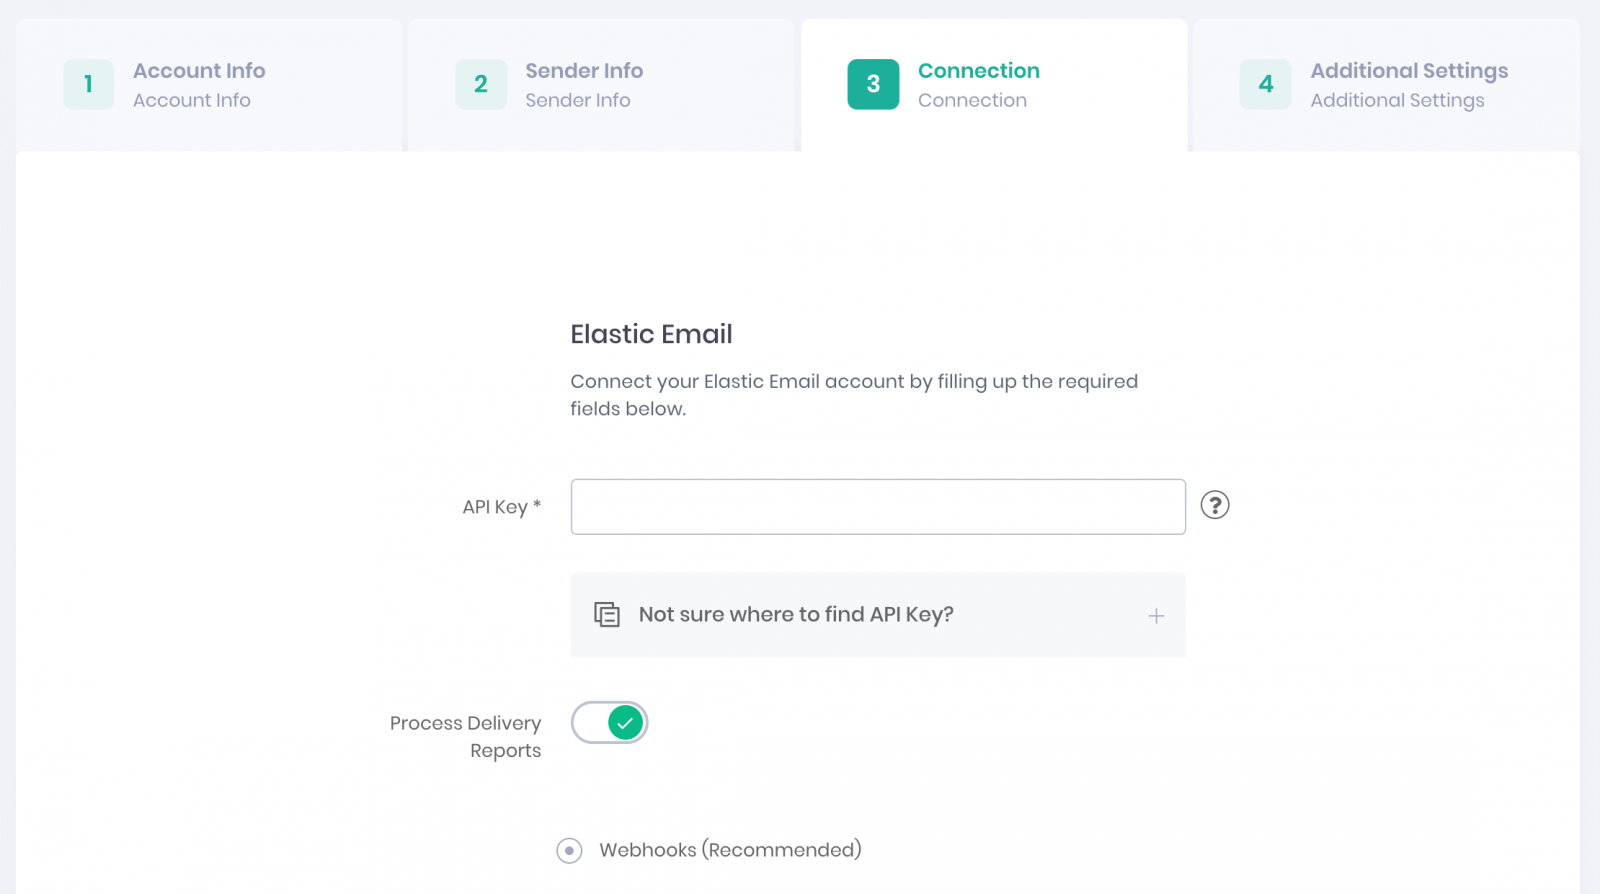Switch to the Additional Settings tab title

1408,71
